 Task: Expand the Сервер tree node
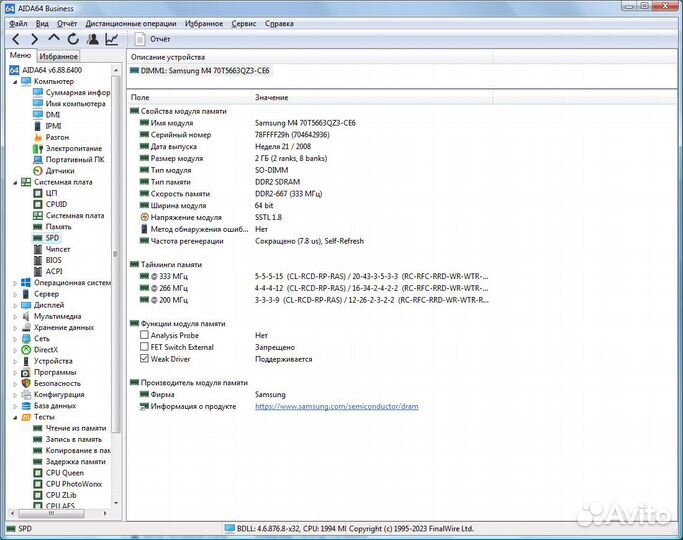pyautogui.click(x=15, y=294)
